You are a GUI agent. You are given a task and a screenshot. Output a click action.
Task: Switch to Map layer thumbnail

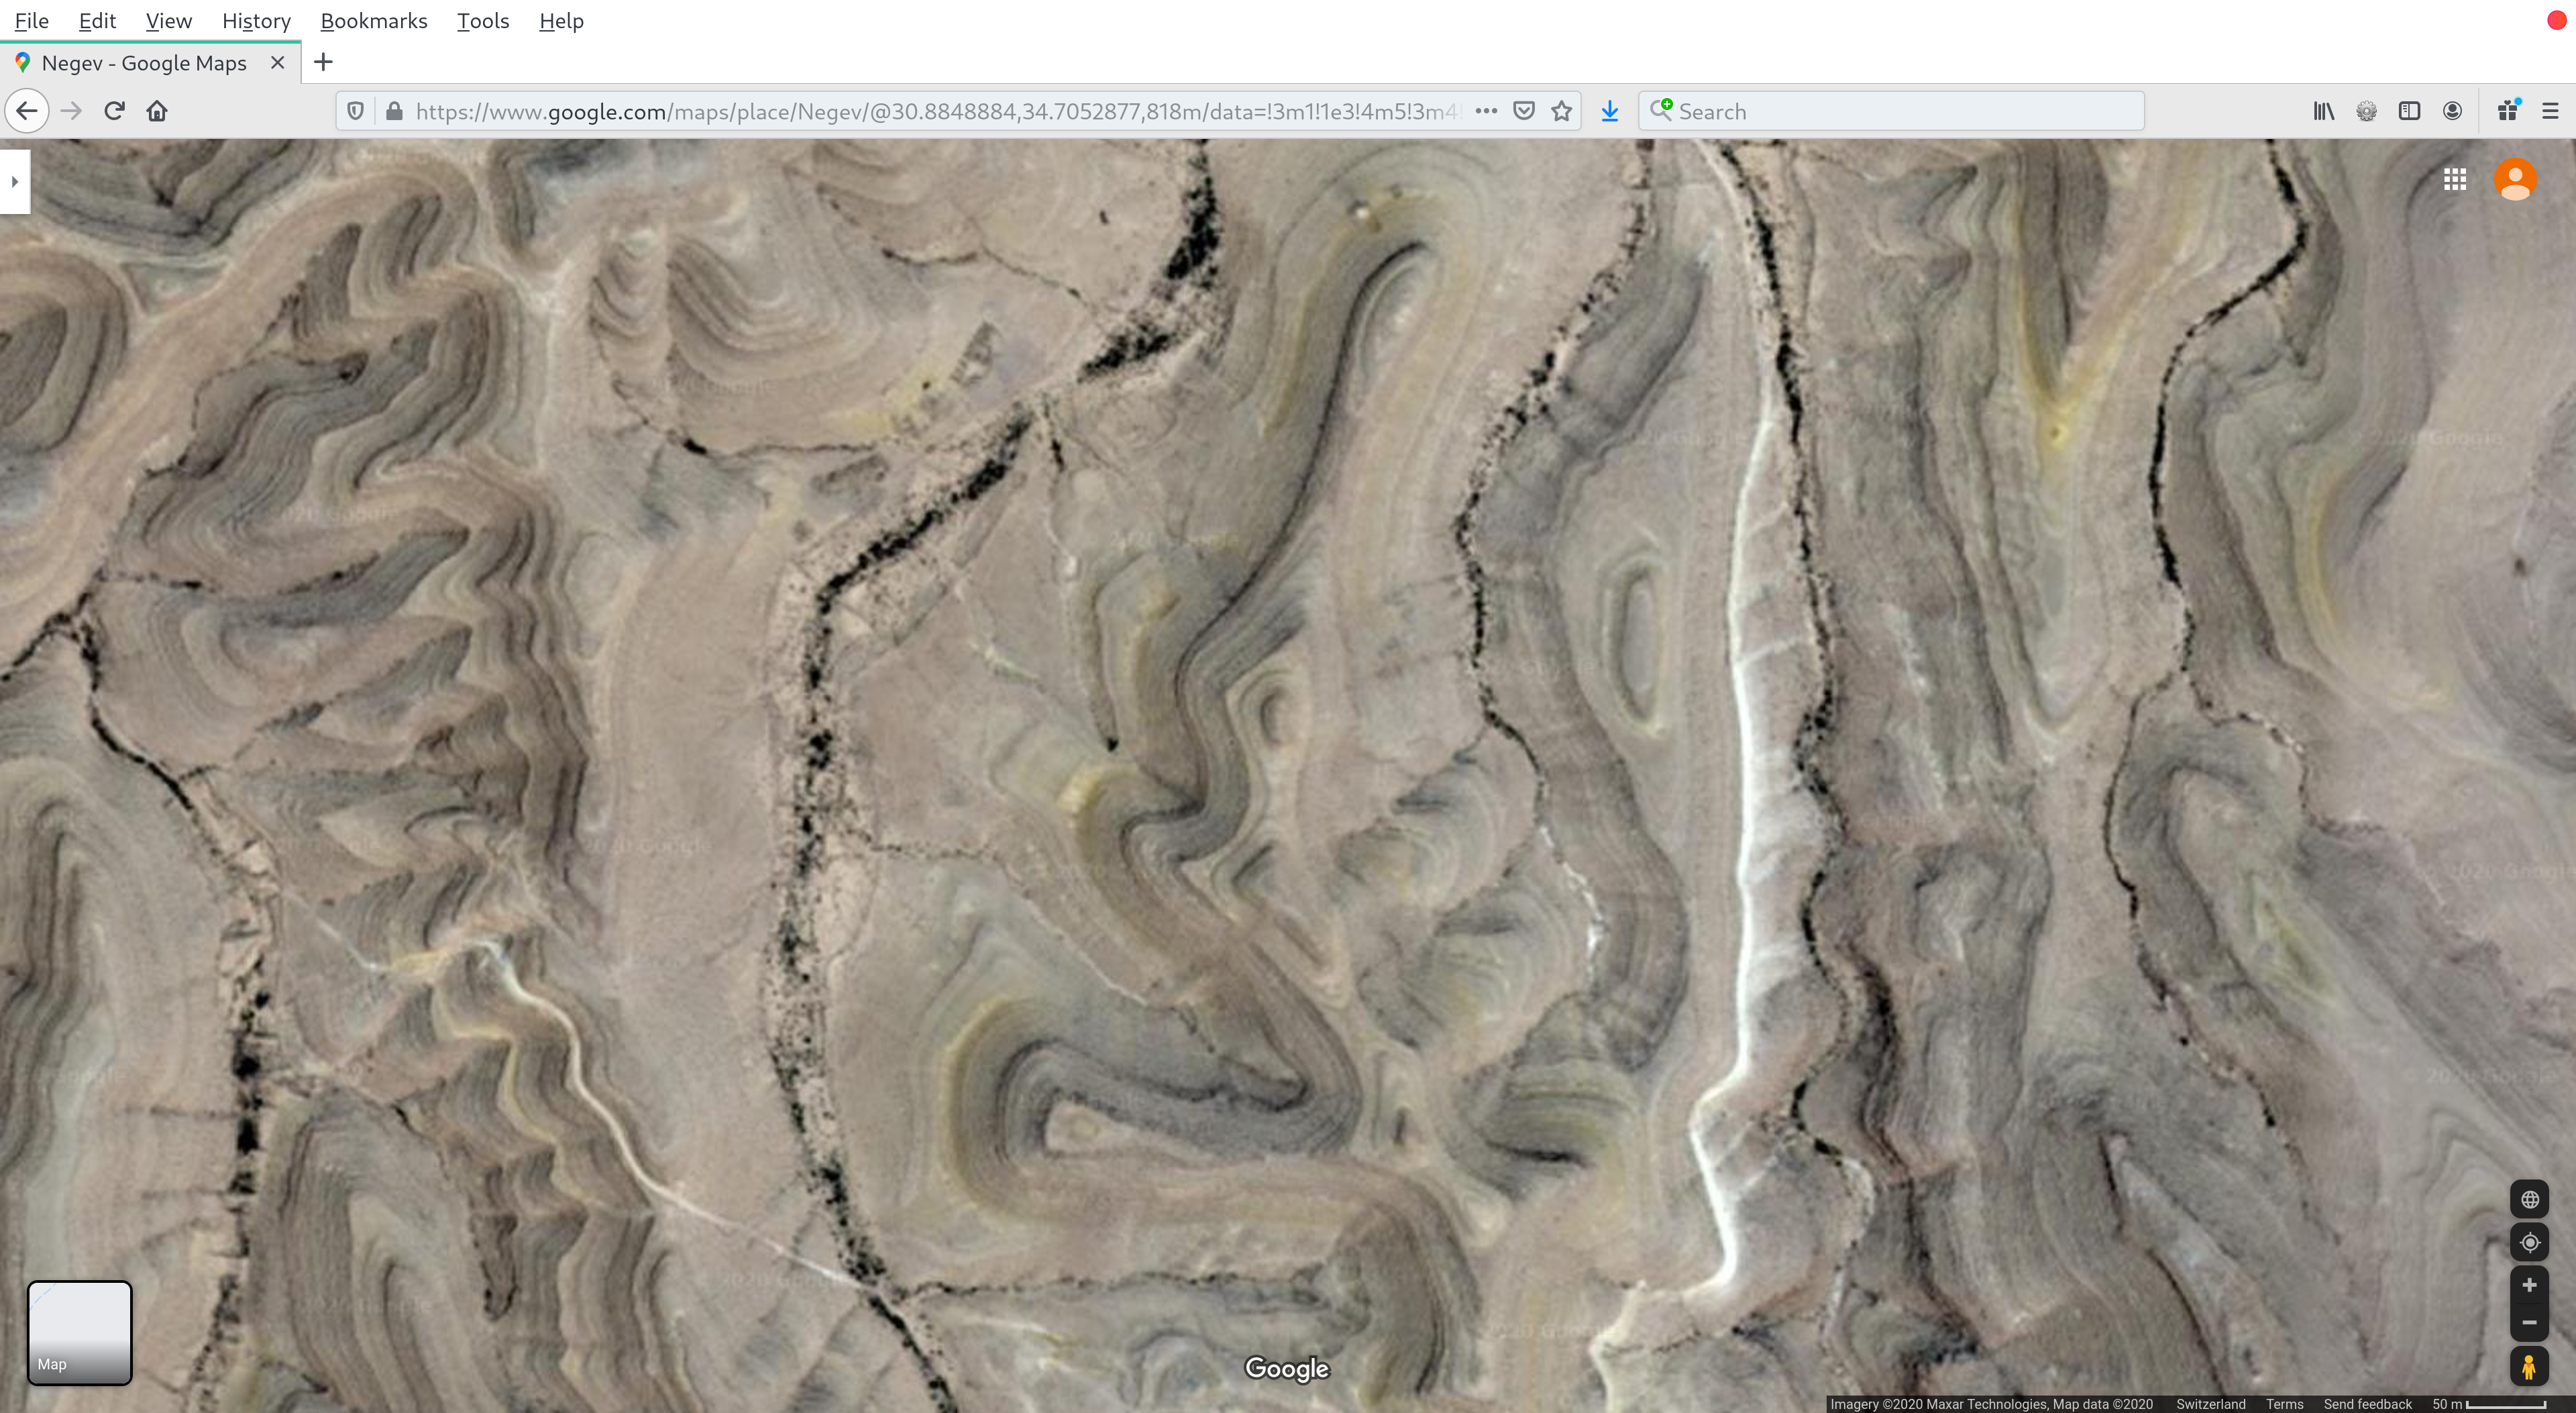pos(79,1333)
